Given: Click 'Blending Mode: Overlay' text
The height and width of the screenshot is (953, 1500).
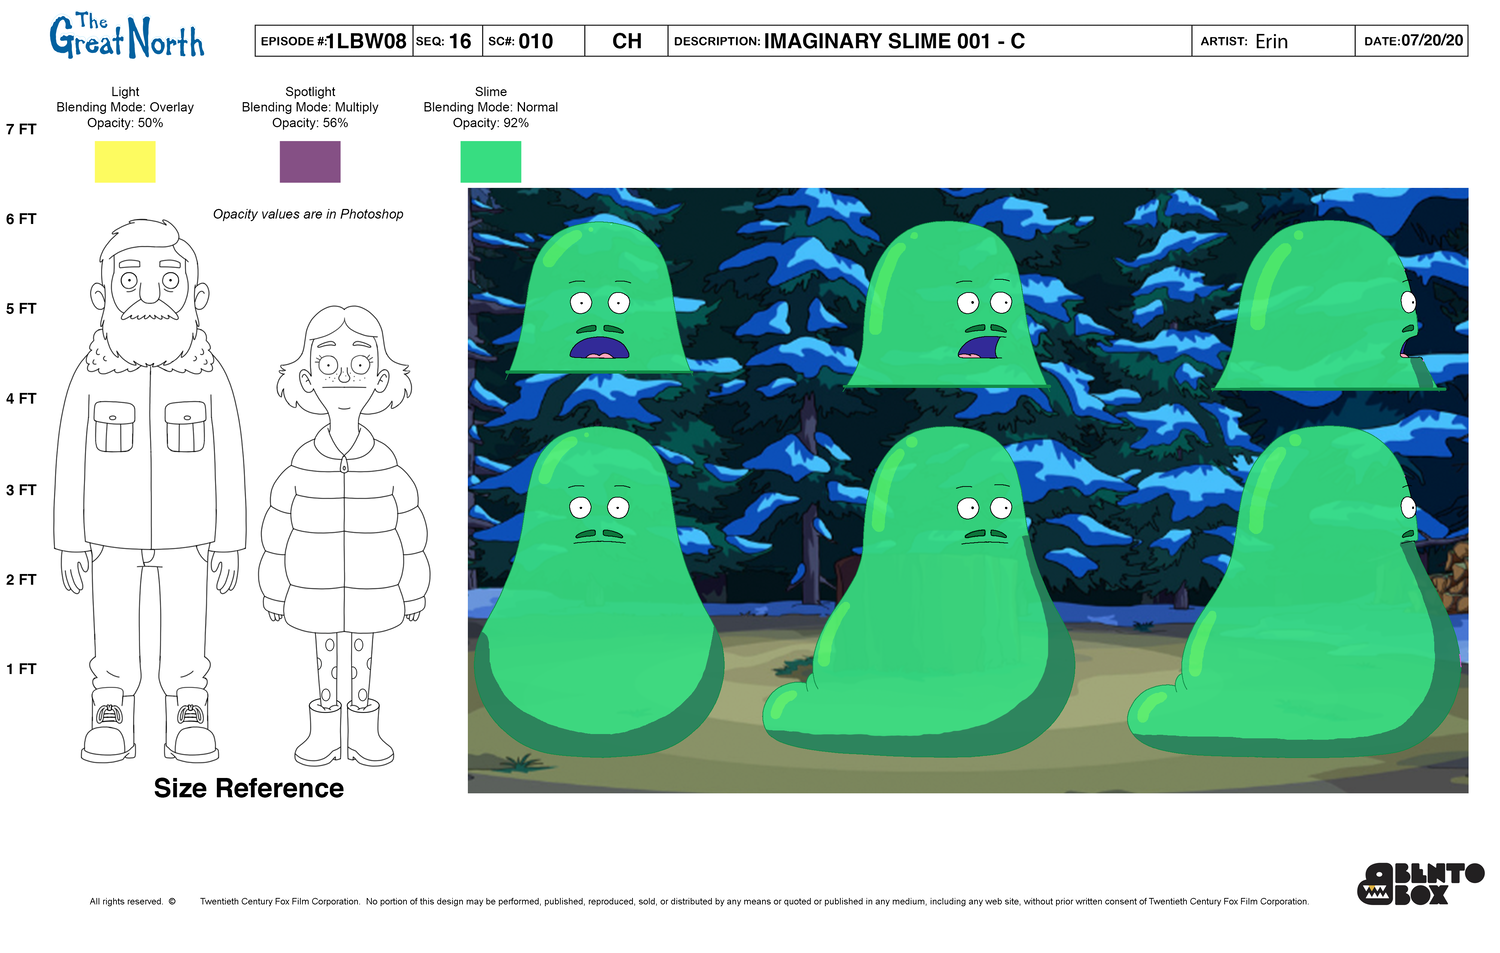Looking at the screenshot, I should tap(125, 107).
